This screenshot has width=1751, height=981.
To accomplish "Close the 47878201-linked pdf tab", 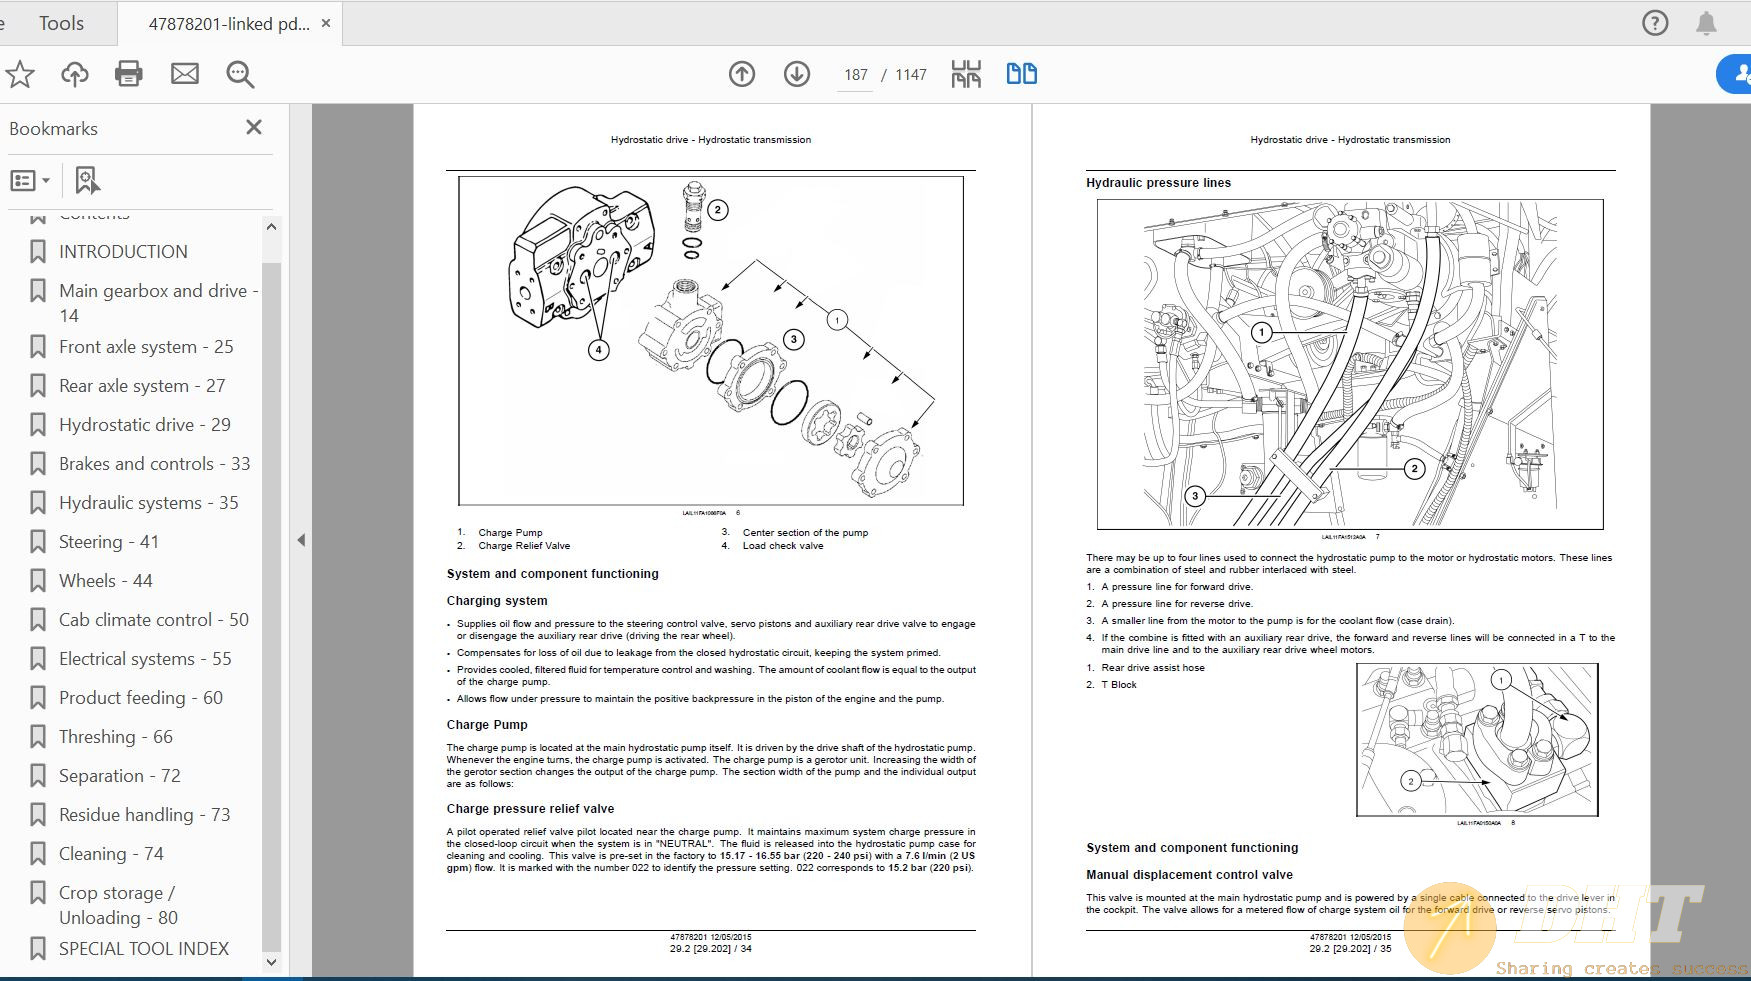I will 326,23.
